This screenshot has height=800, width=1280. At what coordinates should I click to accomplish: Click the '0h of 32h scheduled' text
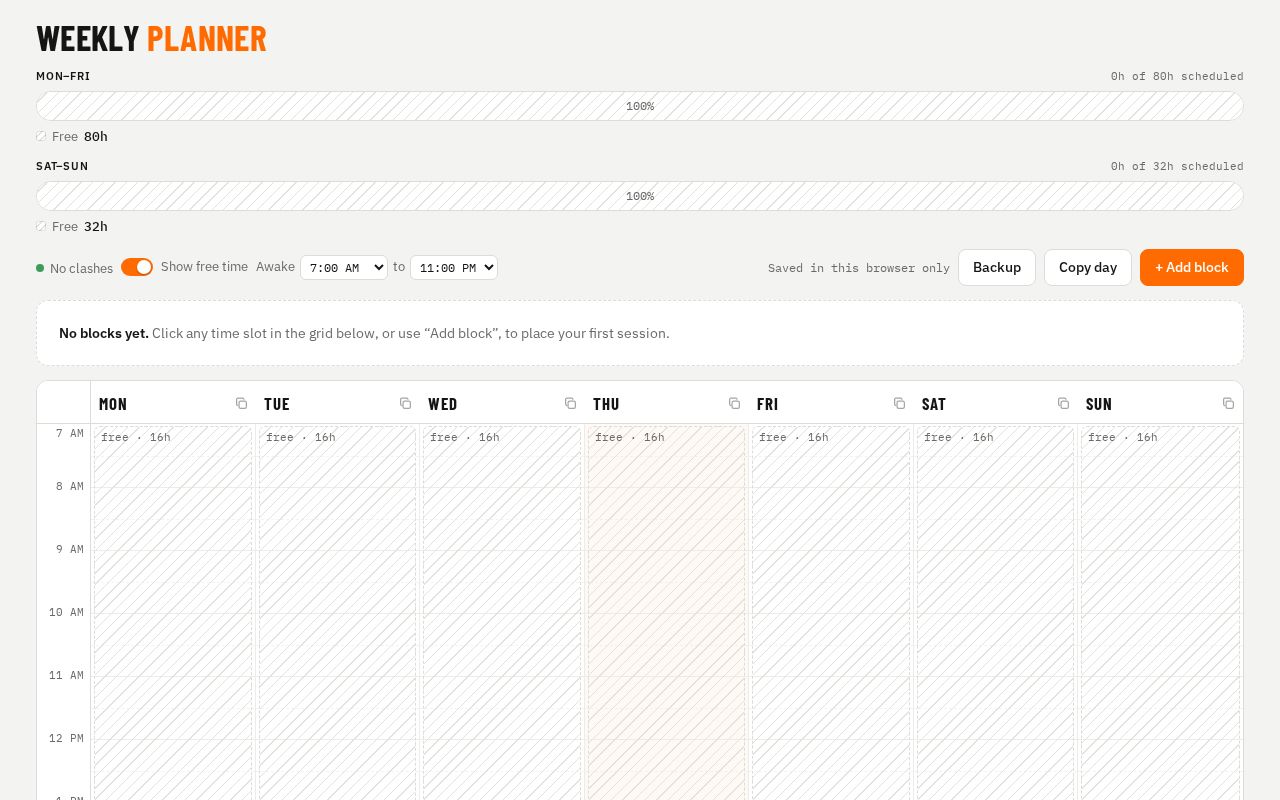coord(1177,166)
